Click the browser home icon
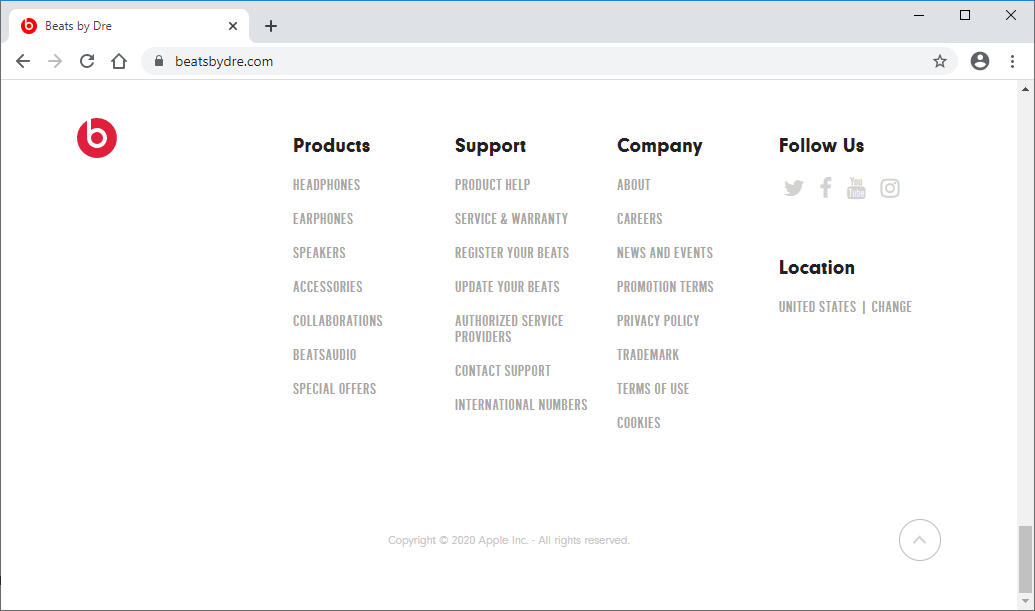 119,61
